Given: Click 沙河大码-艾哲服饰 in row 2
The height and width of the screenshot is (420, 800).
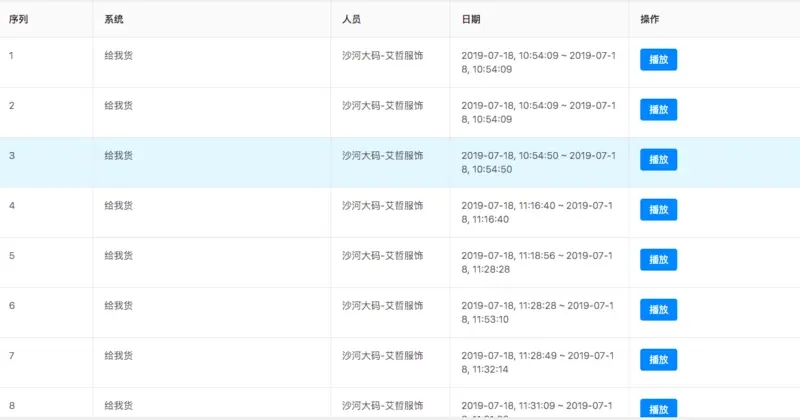Looking at the screenshot, I should [x=383, y=106].
